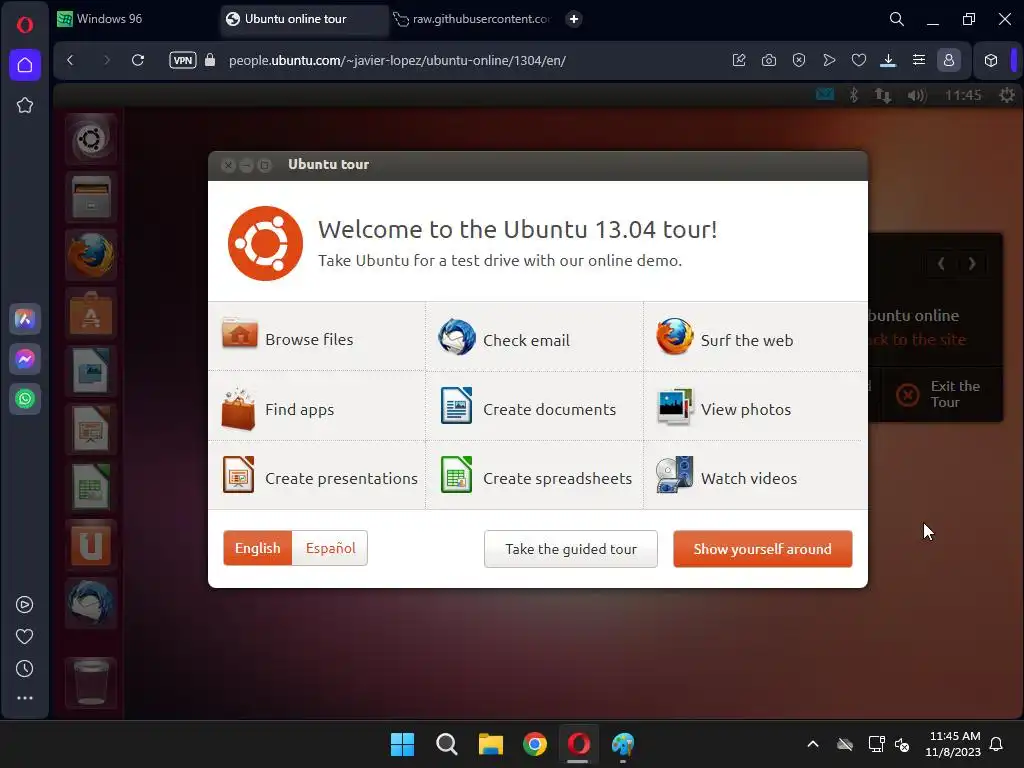Reload the current page

pyautogui.click(x=138, y=60)
